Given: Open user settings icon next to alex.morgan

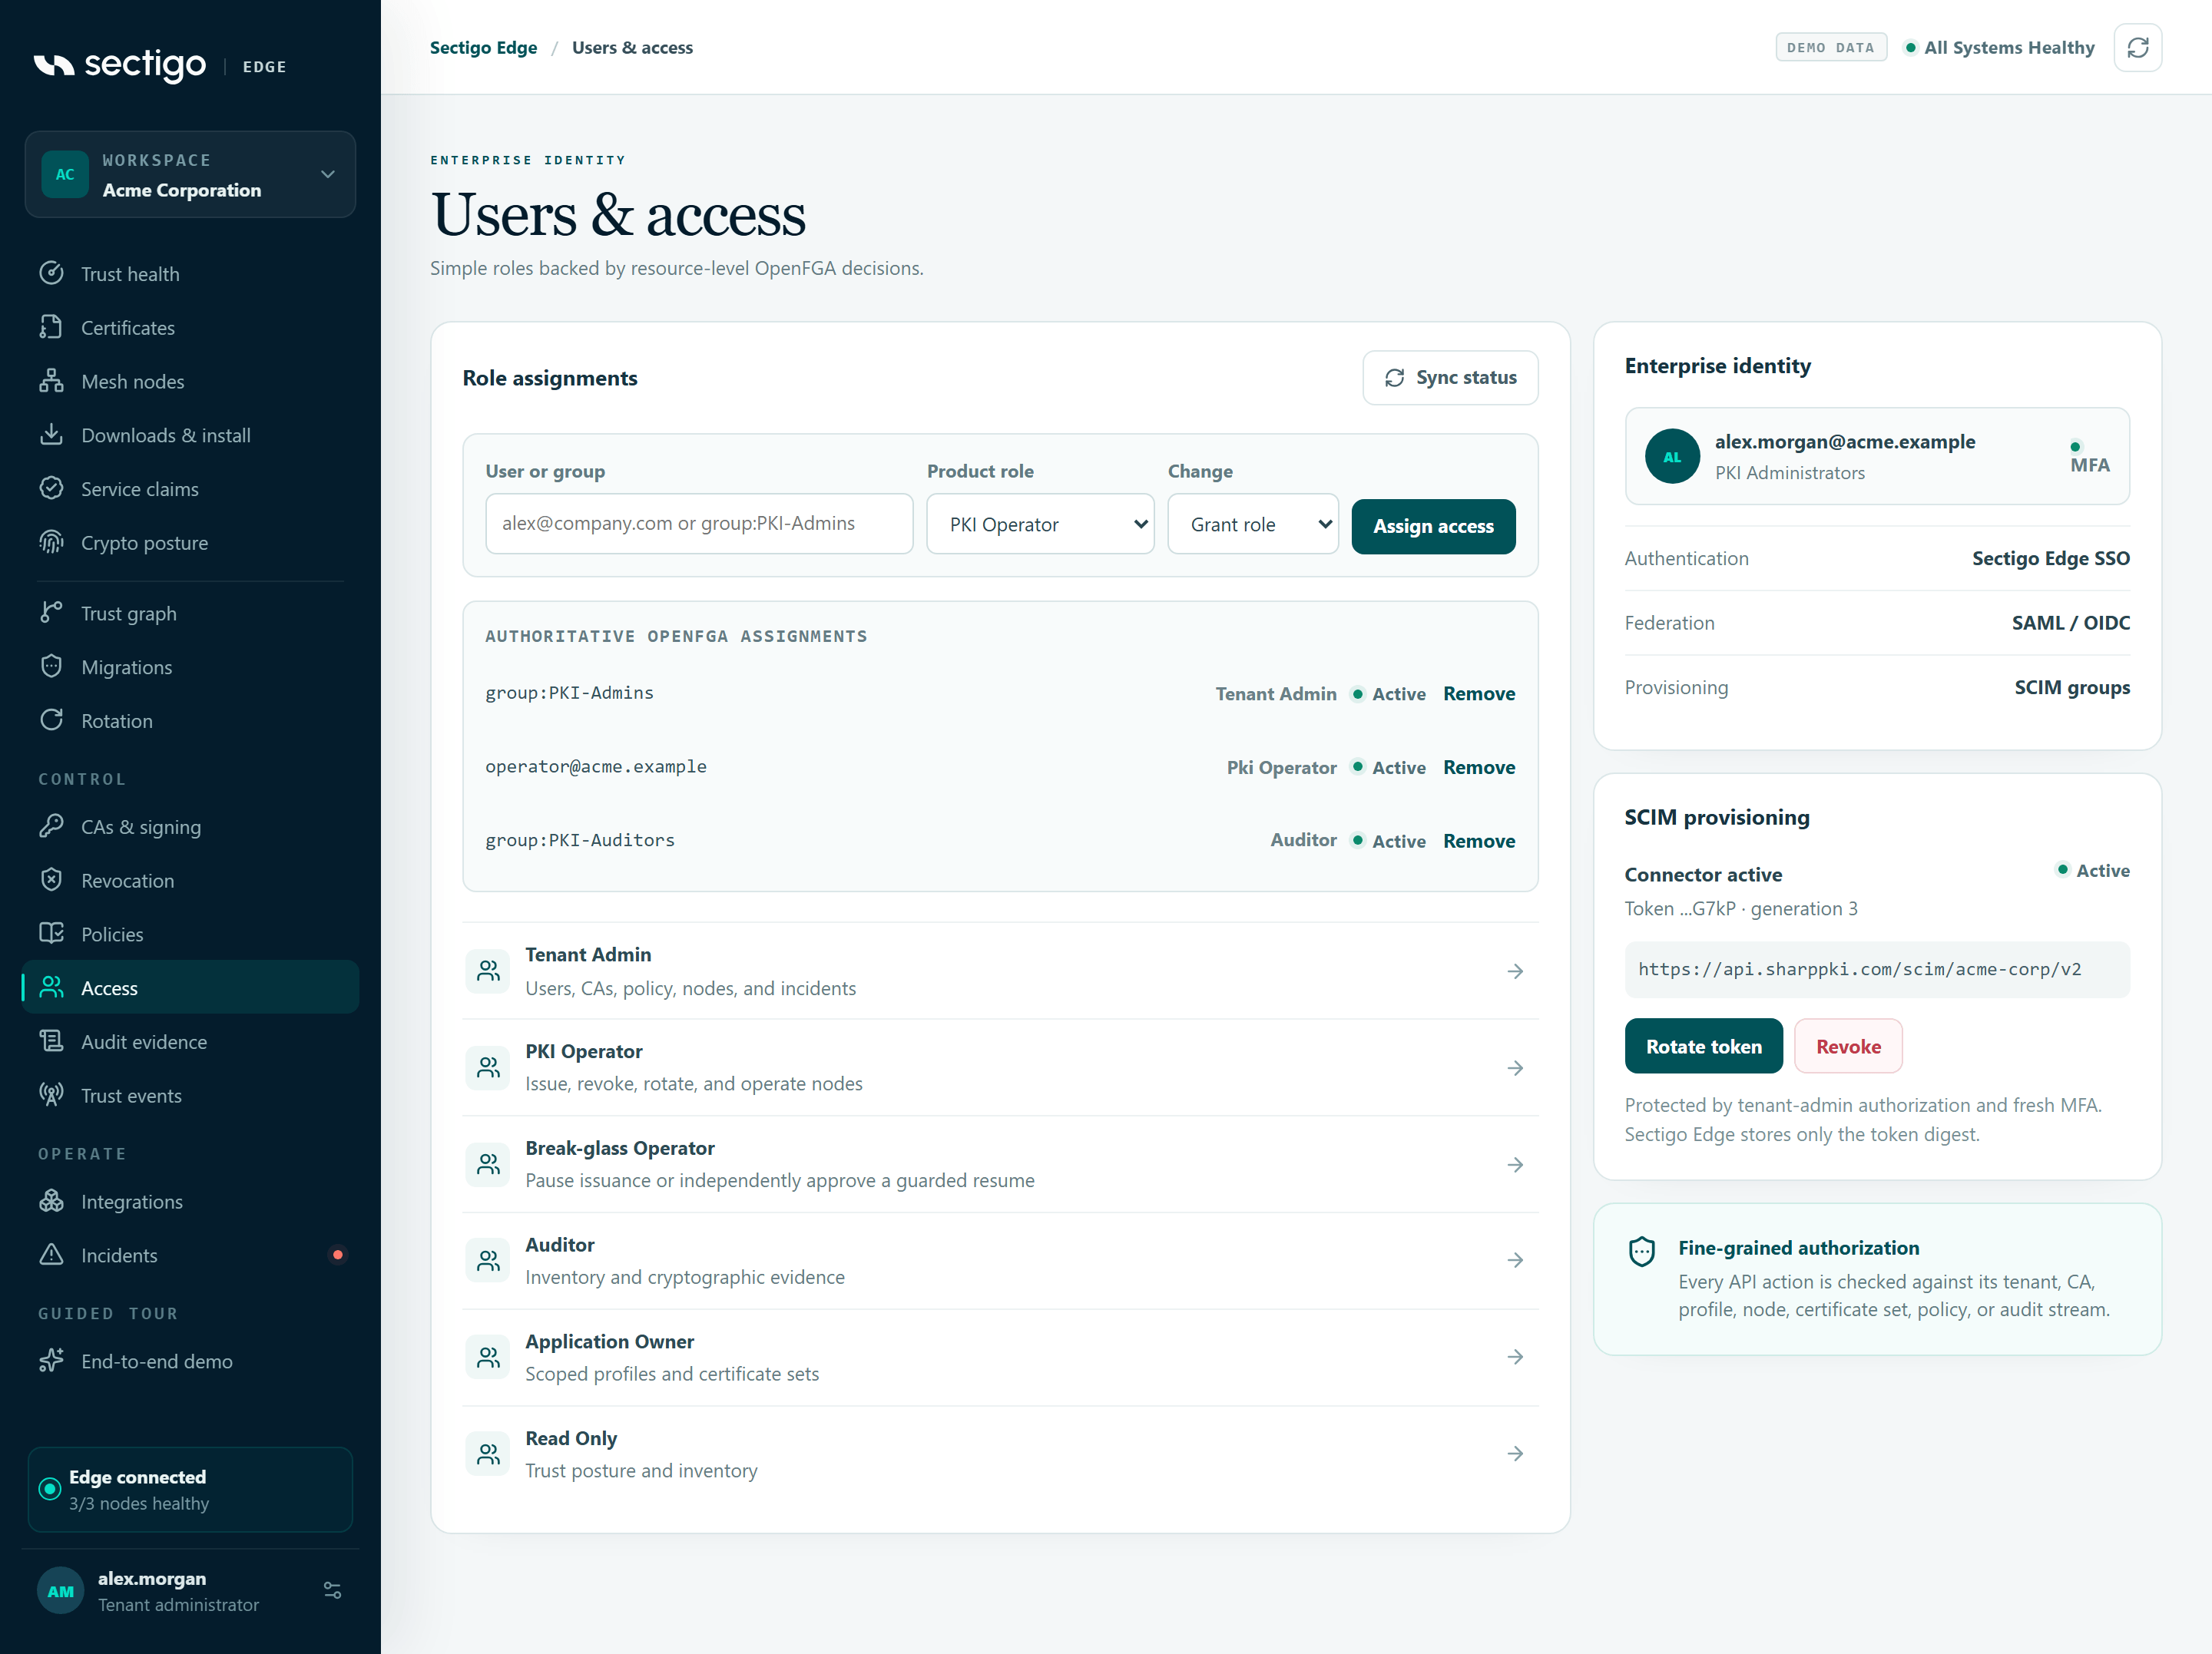Looking at the screenshot, I should tap(333, 1590).
